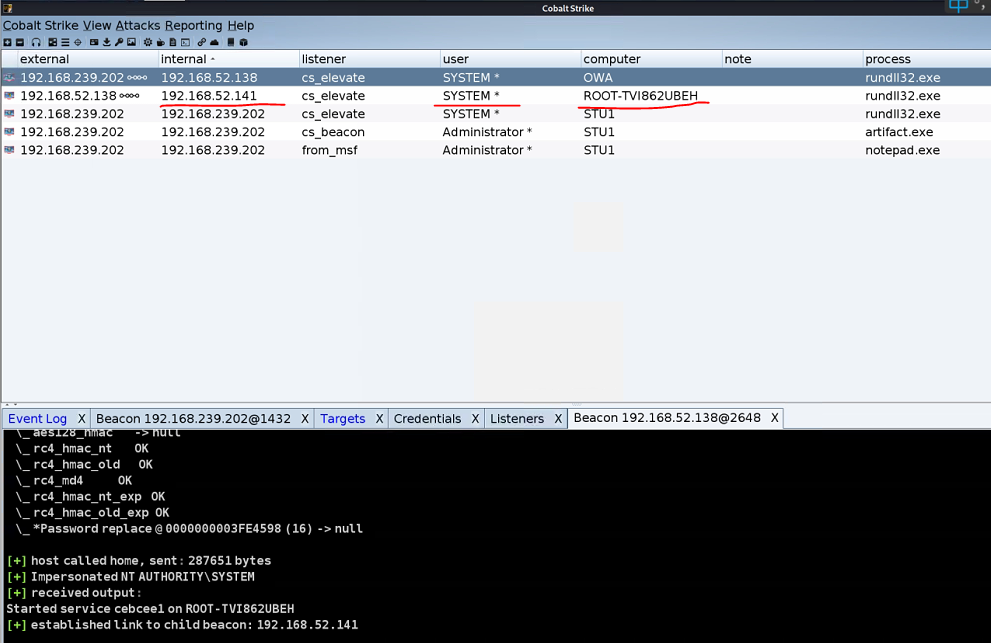Click 'Impersonated NT AUTHORITY\SYSTEM' output line
The width and height of the screenshot is (991, 643).
[131, 577]
